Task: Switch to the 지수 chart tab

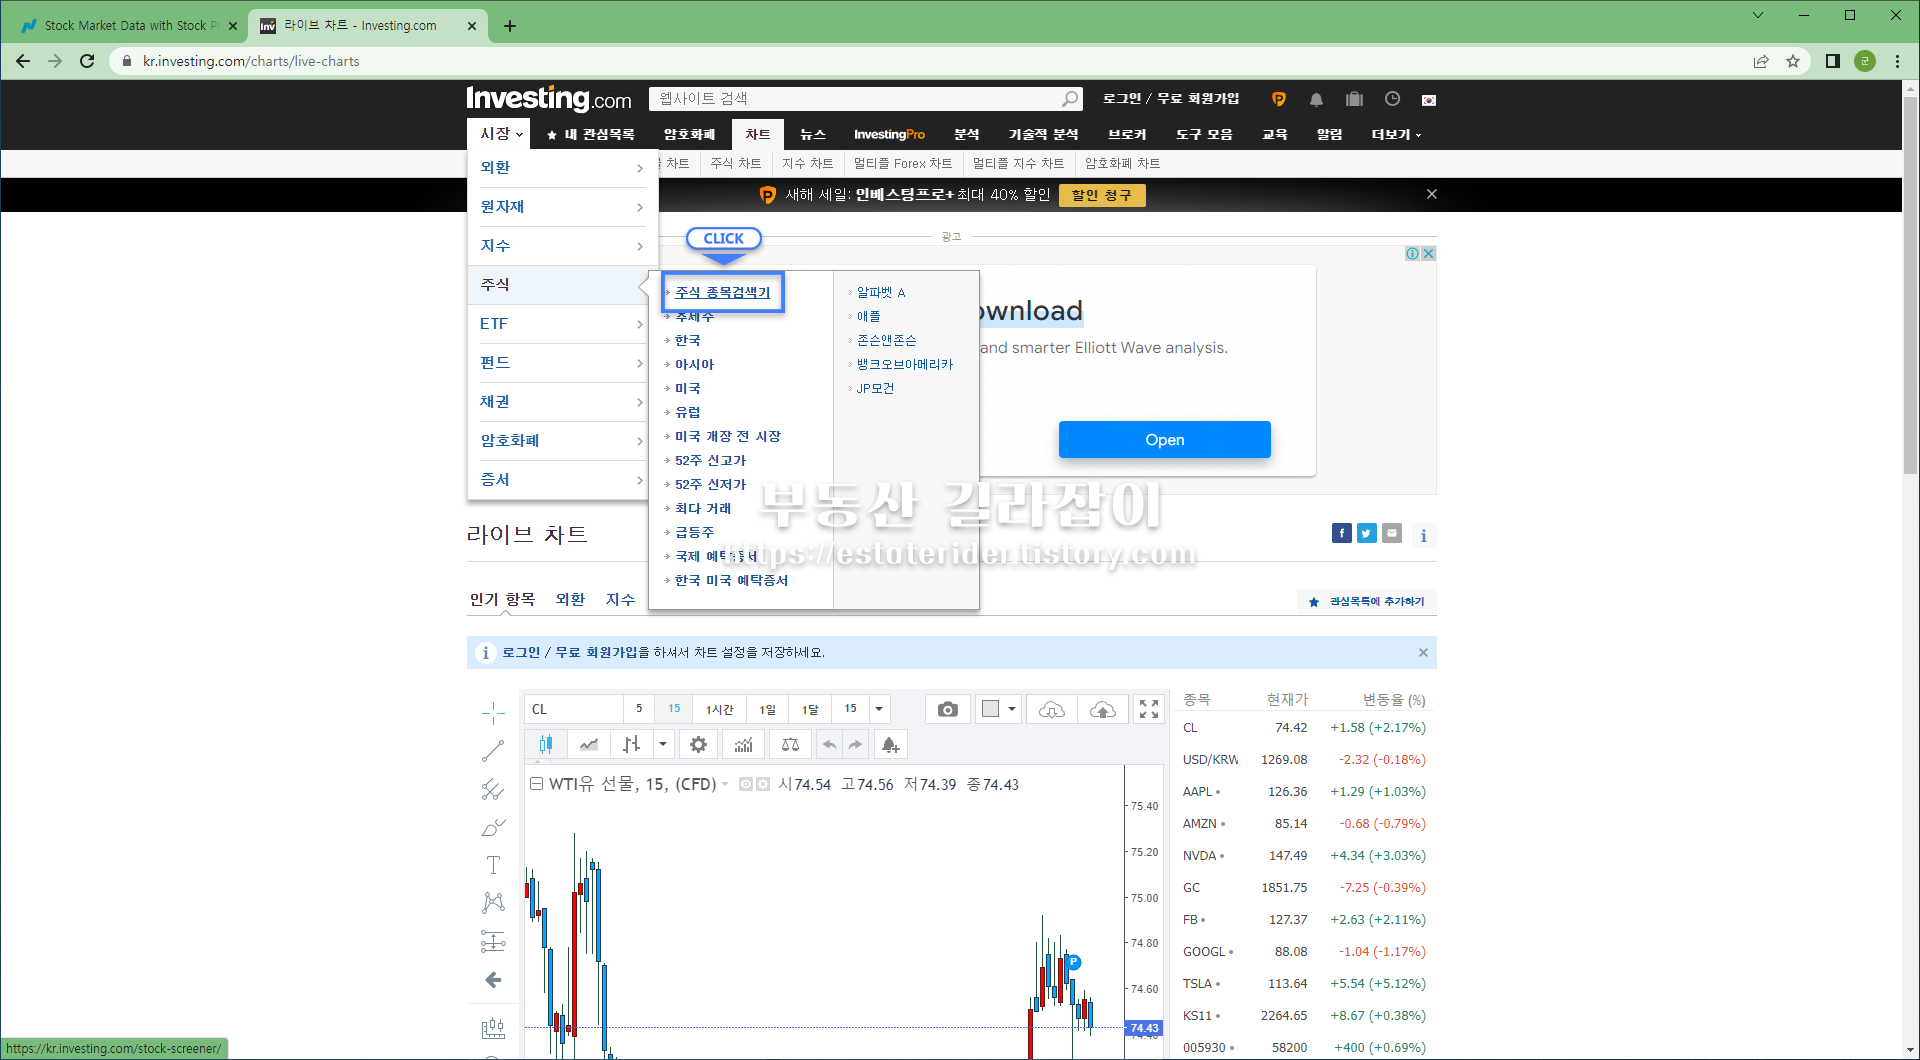Action: click(620, 599)
